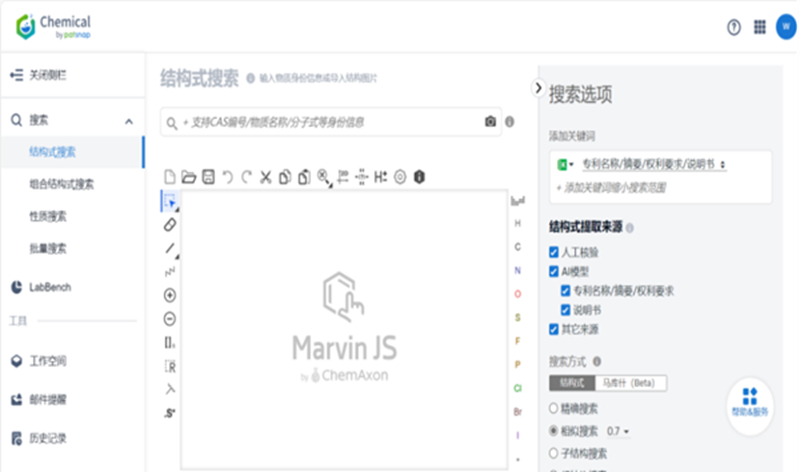
Task: Open the file import folder icon
Action: [x=189, y=177]
